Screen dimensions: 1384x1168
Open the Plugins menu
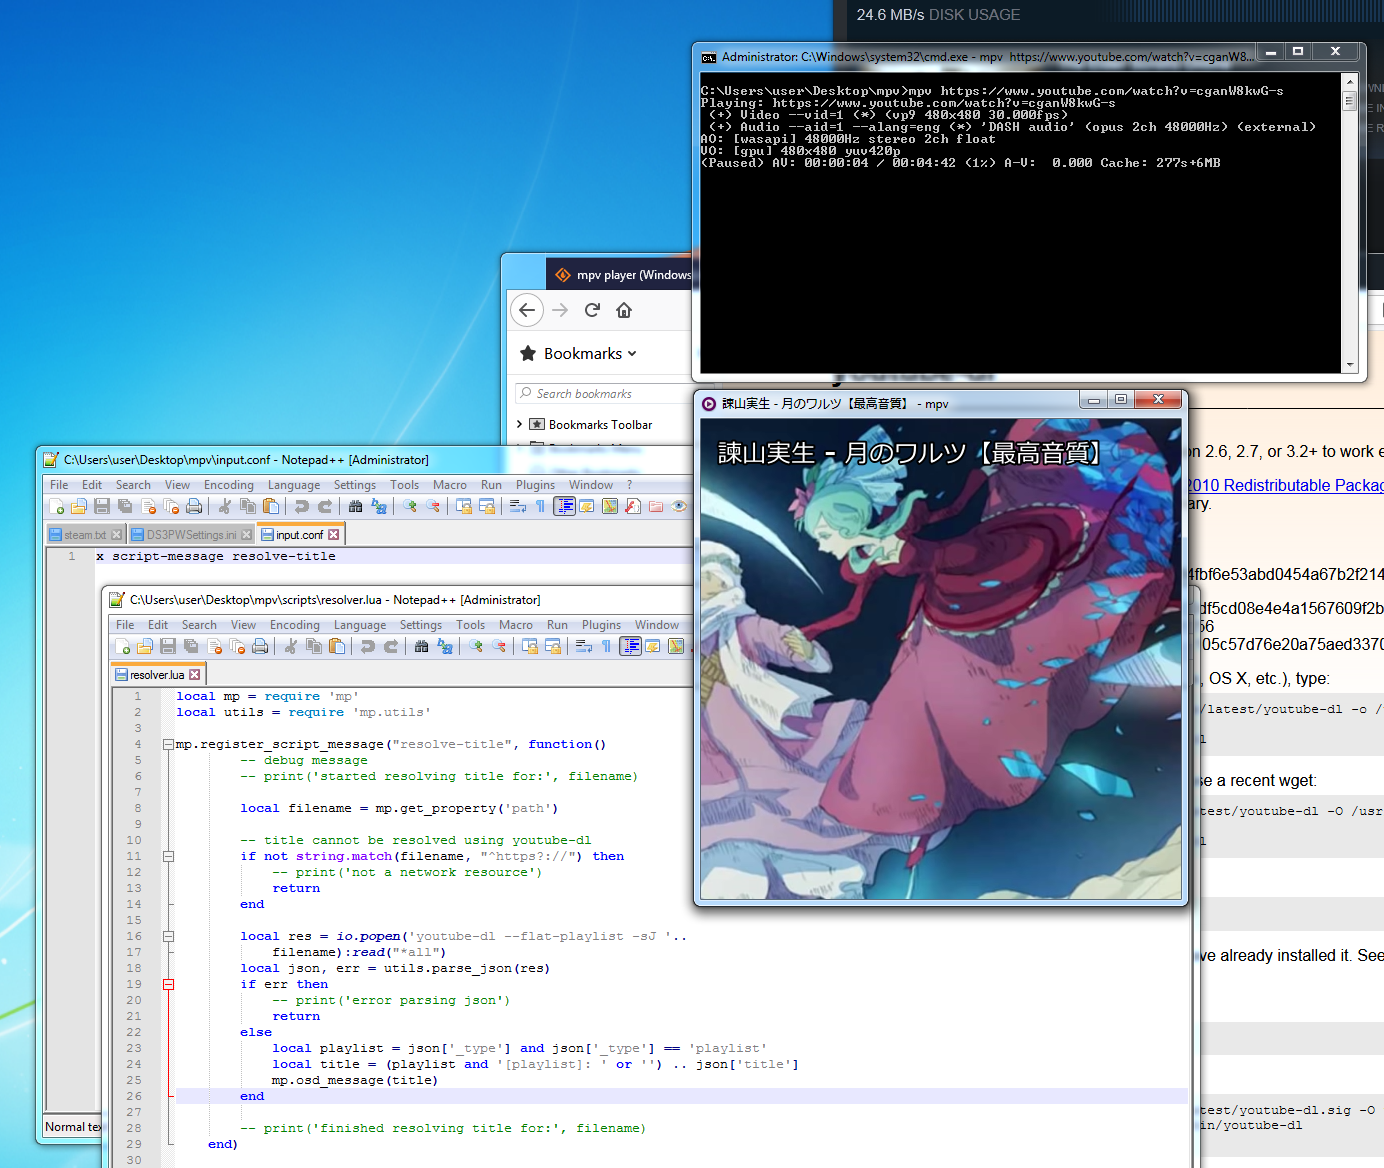pos(601,624)
